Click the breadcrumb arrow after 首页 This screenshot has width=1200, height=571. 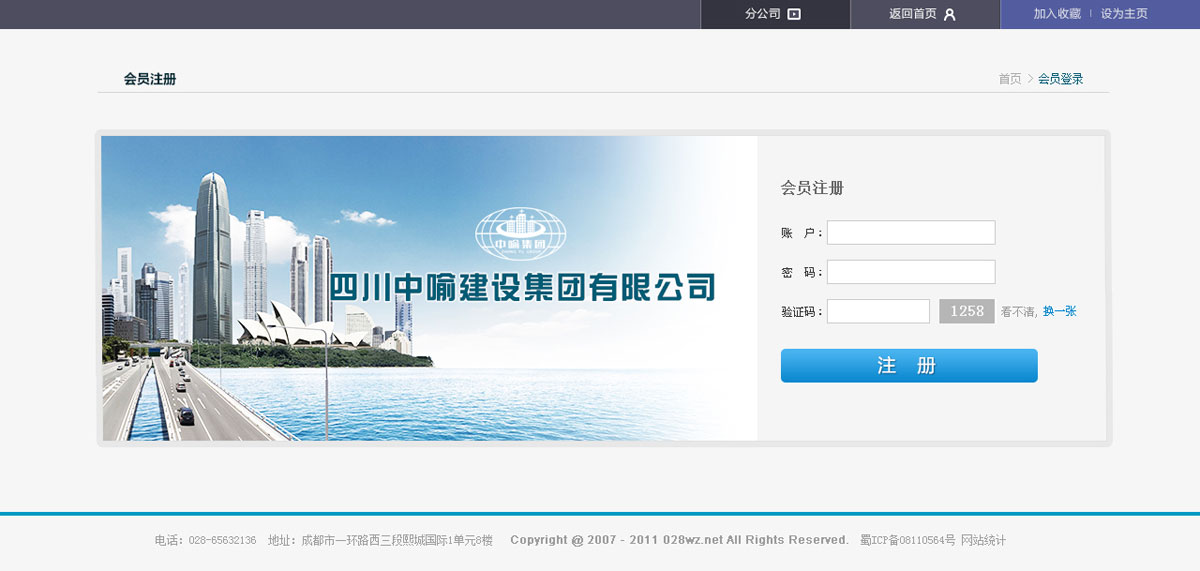click(x=1030, y=79)
